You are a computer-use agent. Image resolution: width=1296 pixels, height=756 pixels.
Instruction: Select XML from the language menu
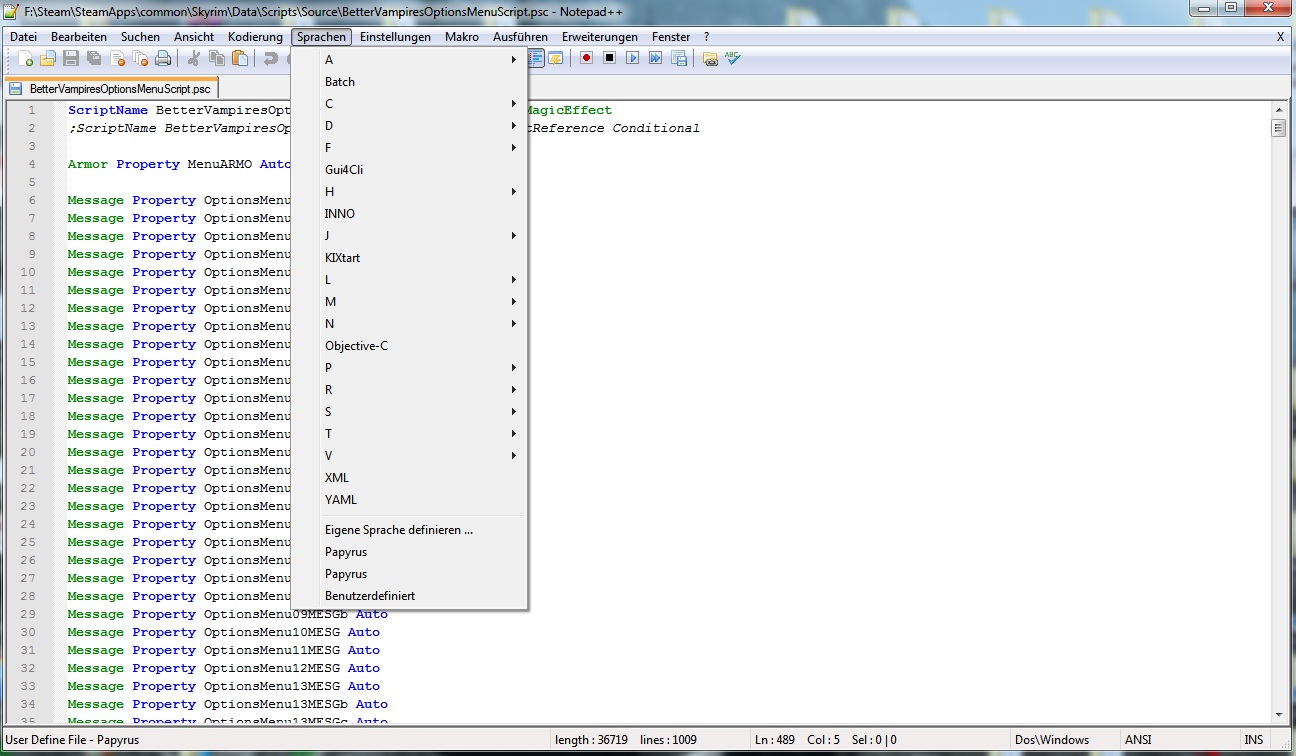(x=337, y=478)
